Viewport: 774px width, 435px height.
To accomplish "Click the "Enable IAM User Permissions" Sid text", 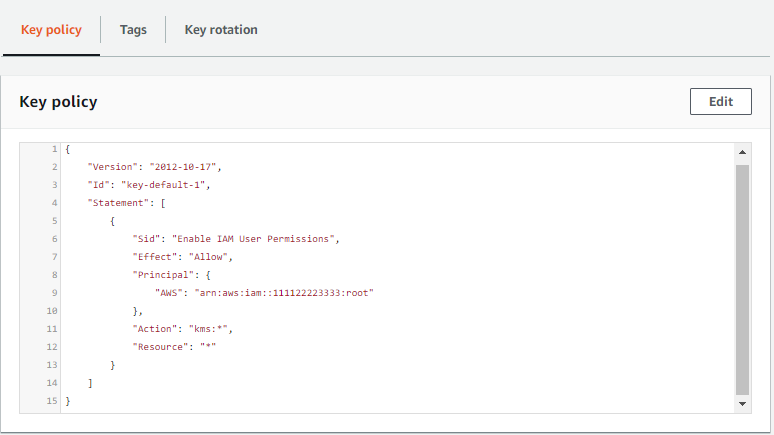I will point(256,239).
